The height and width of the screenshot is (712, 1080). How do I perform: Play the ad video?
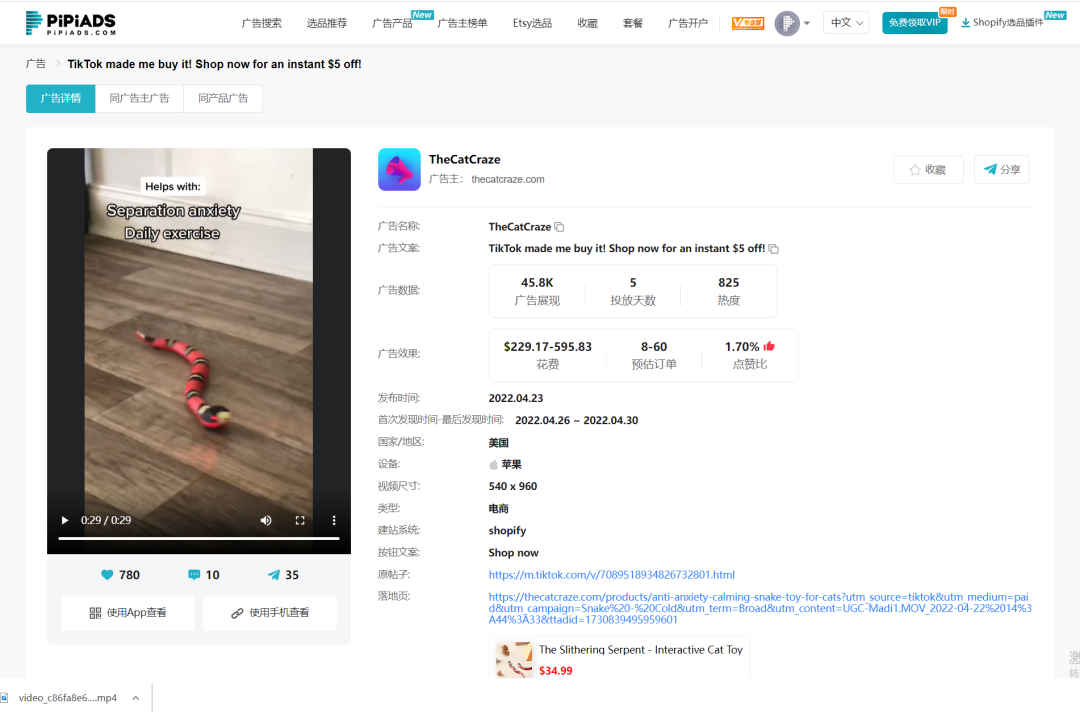tap(65, 521)
